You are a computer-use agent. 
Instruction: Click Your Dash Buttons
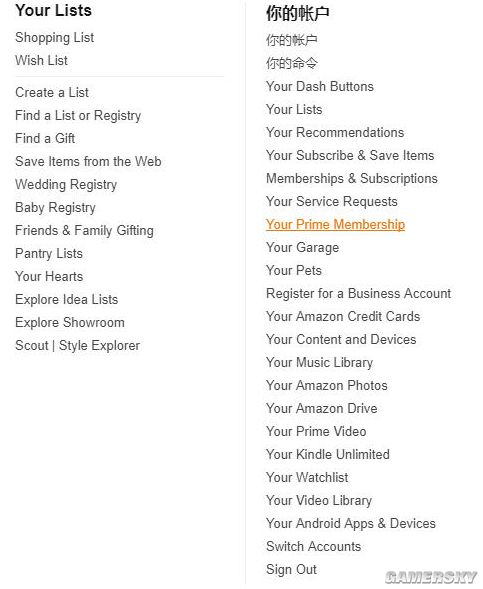pyautogui.click(x=320, y=86)
